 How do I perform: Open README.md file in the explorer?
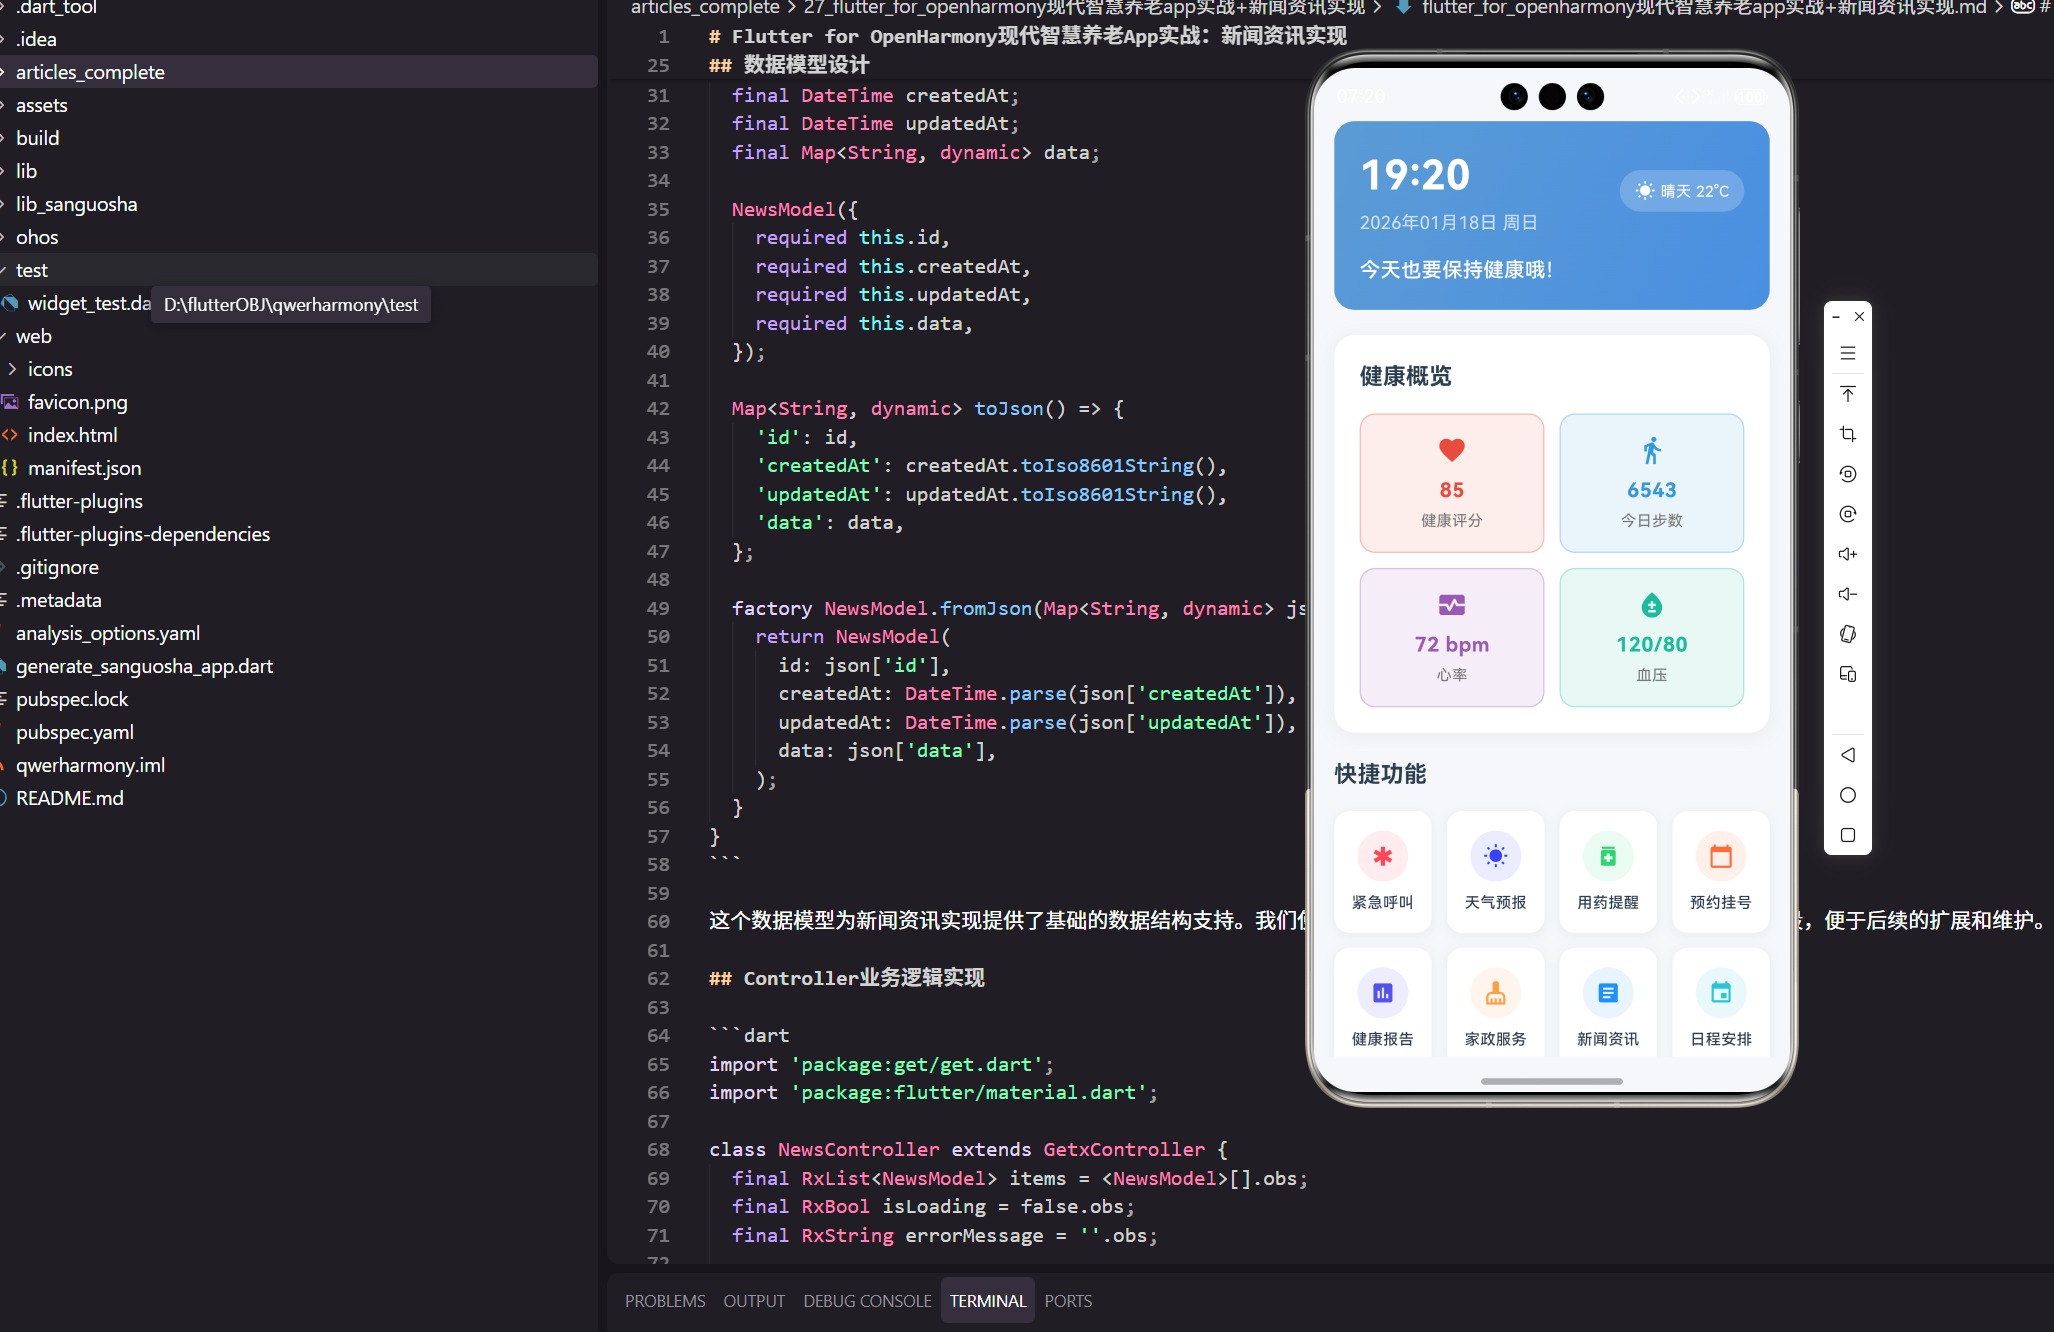pyautogui.click(x=70, y=798)
